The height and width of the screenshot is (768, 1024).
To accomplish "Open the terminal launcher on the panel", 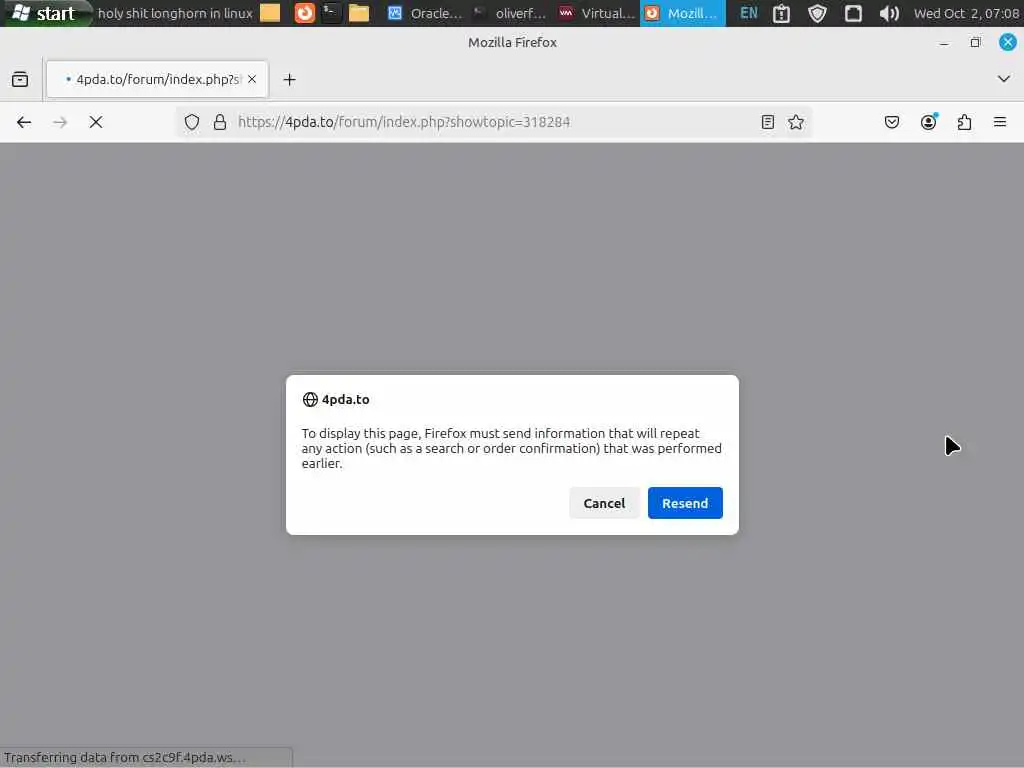I will click(x=332, y=13).
